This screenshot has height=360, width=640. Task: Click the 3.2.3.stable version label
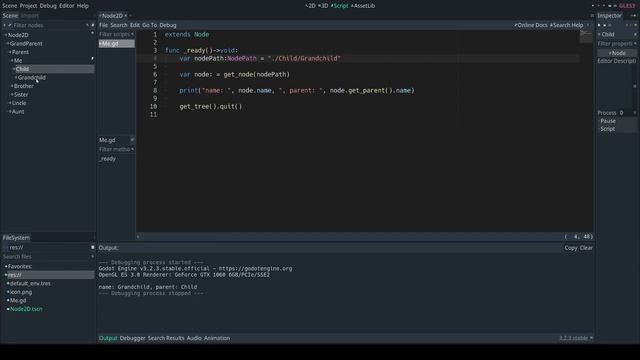pos(573,338)
